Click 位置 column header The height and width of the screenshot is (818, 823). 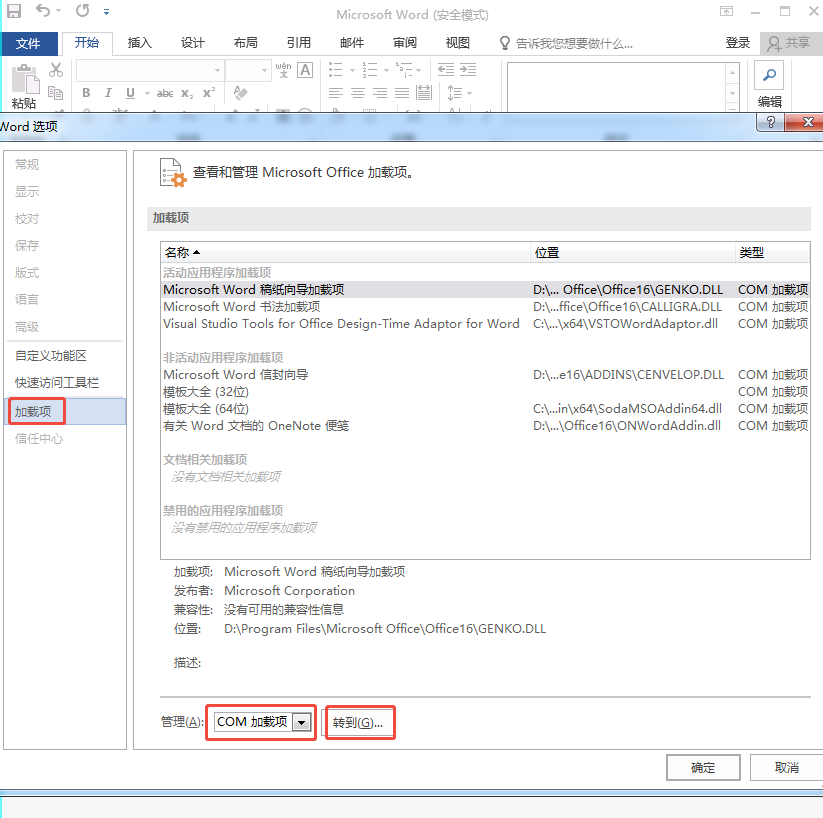pos(632,253)
